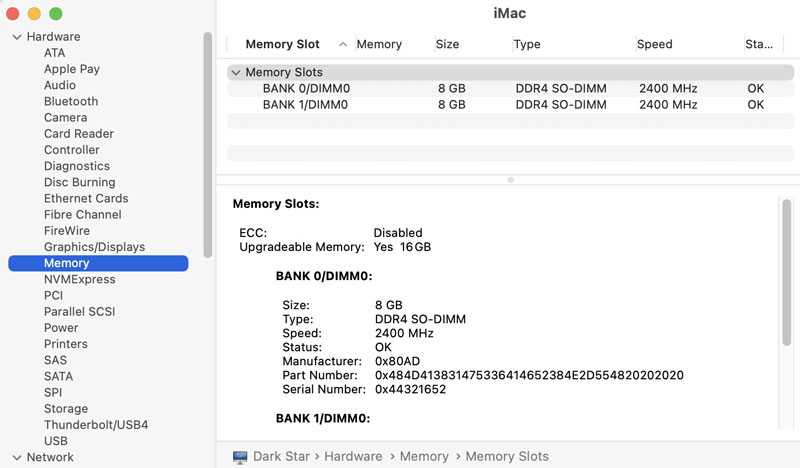Click Memory in the path bar
This screenshot has width=800, height=468.
coord(424,457)
